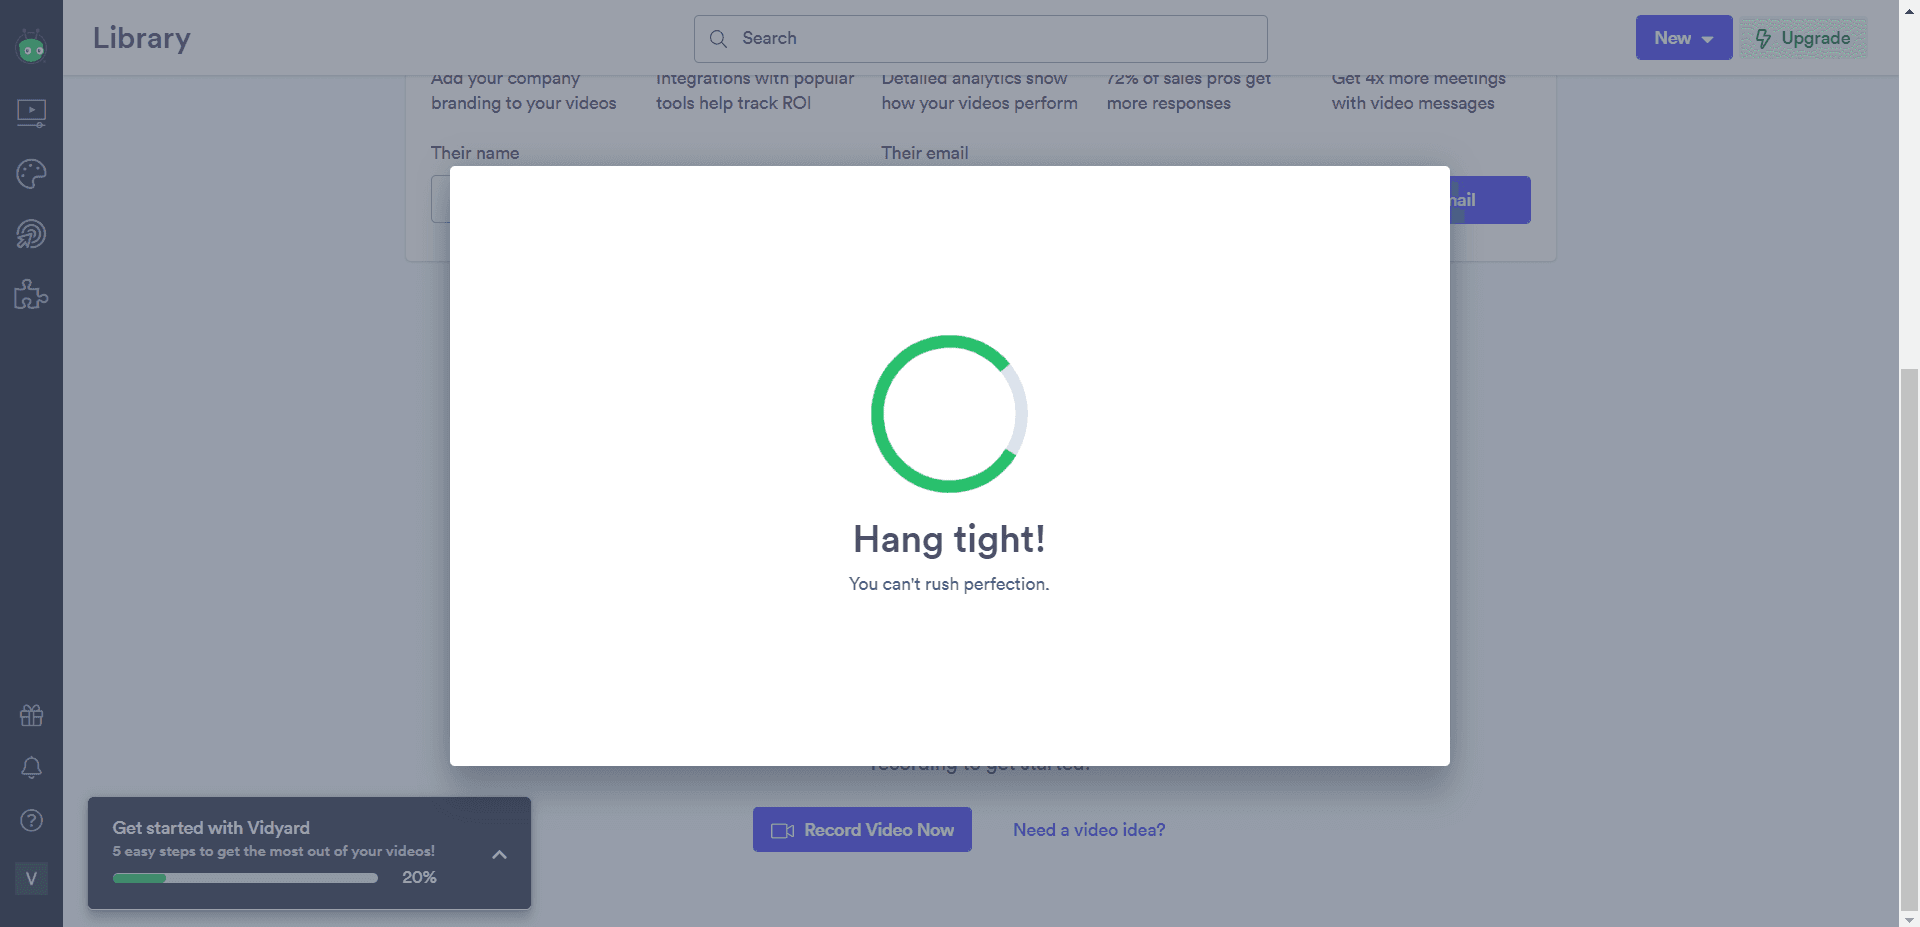Open the New dropdown button
The image size is (1920, 927).
[1684, 38]
